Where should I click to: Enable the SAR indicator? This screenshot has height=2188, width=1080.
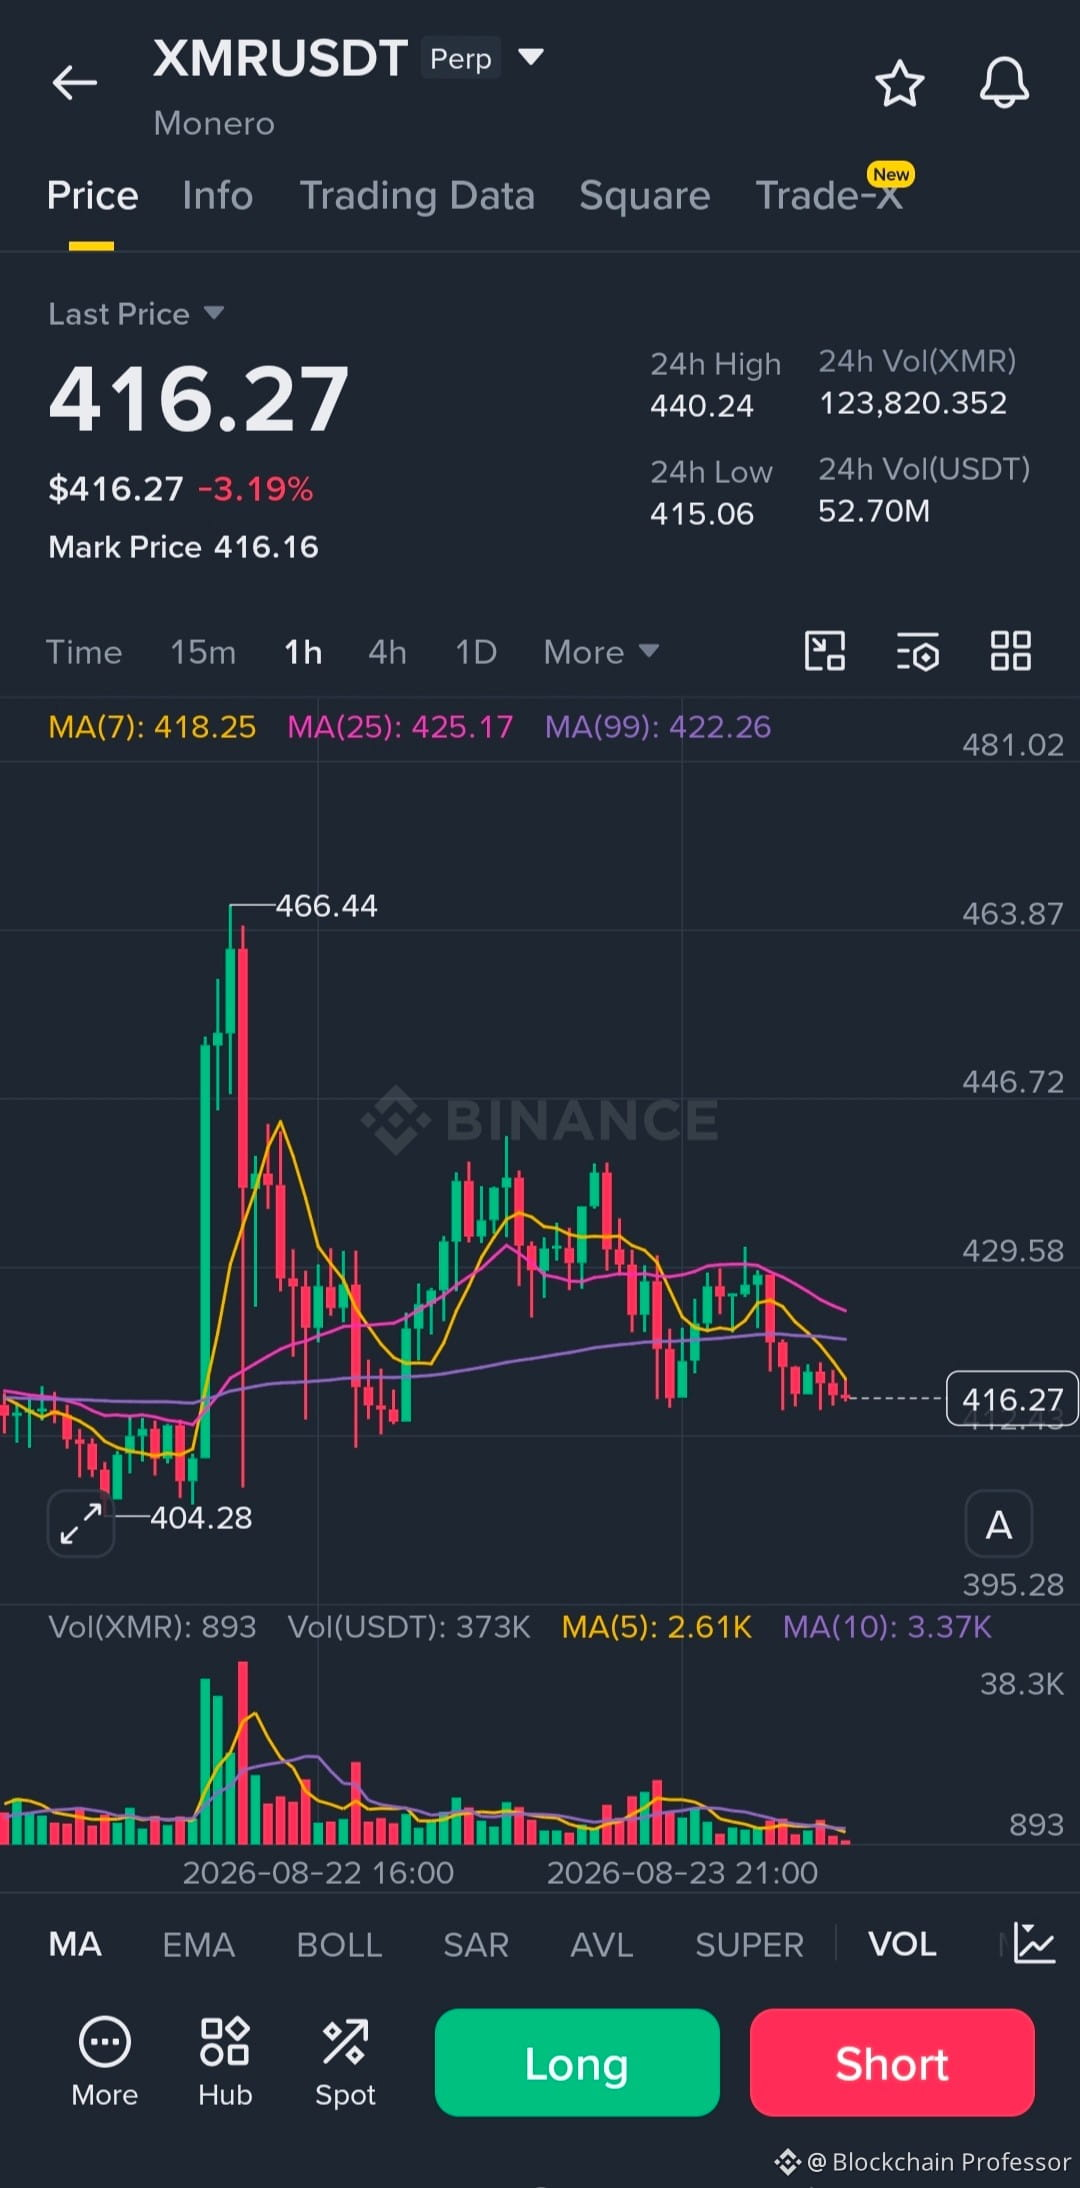pos(476,1944)
